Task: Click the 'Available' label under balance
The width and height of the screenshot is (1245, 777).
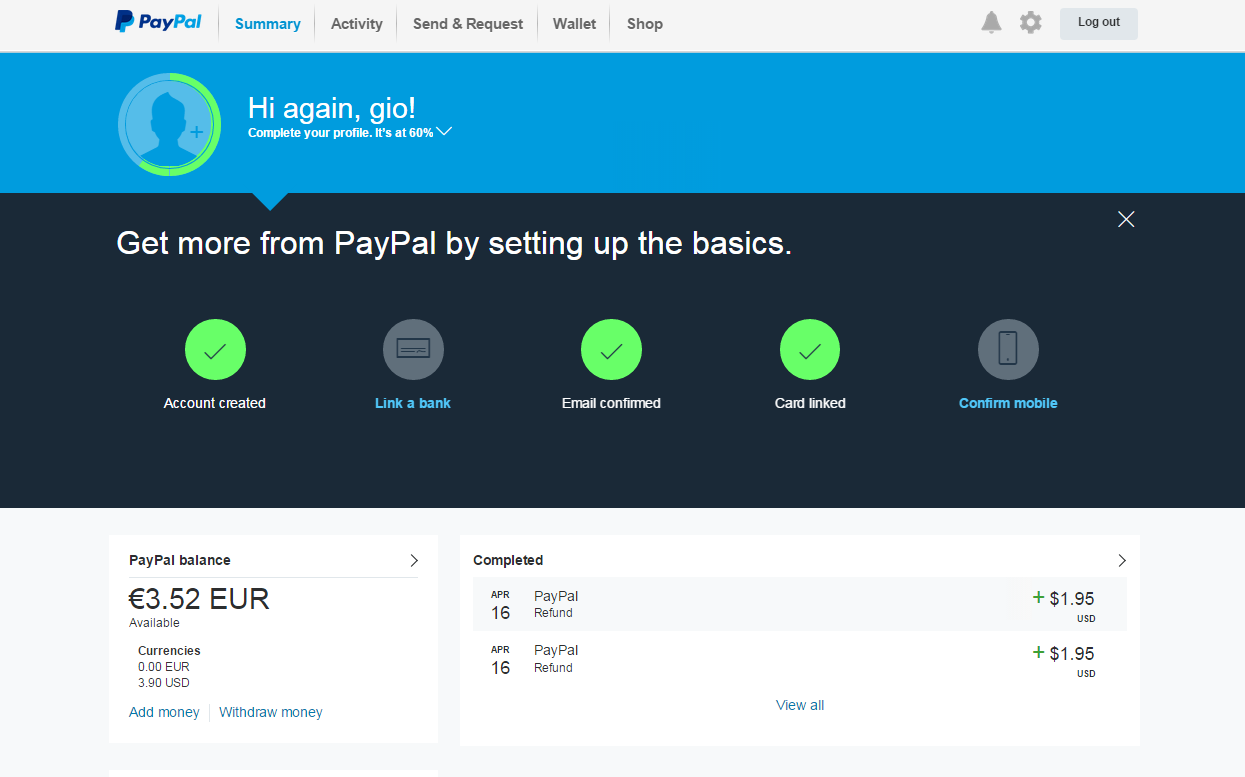Action: [x=154, y=623]
